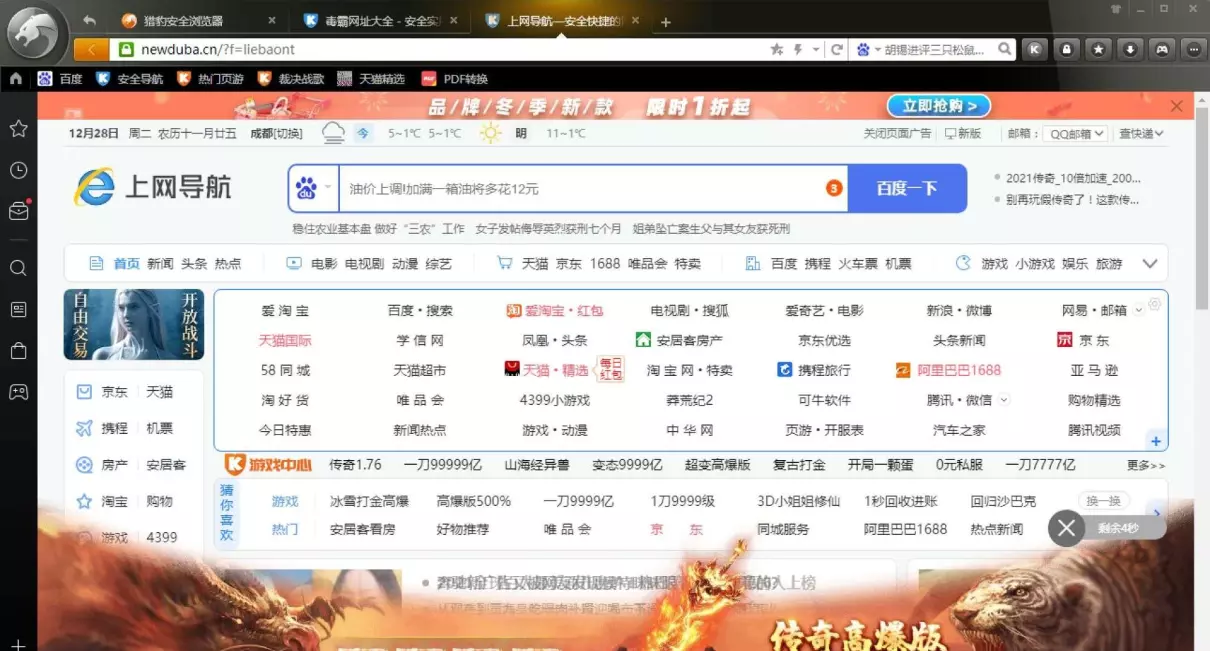Screen dimensions: 1210x651
Task: Click the 自由交易 game ad thumbnail
Action: 133,324
